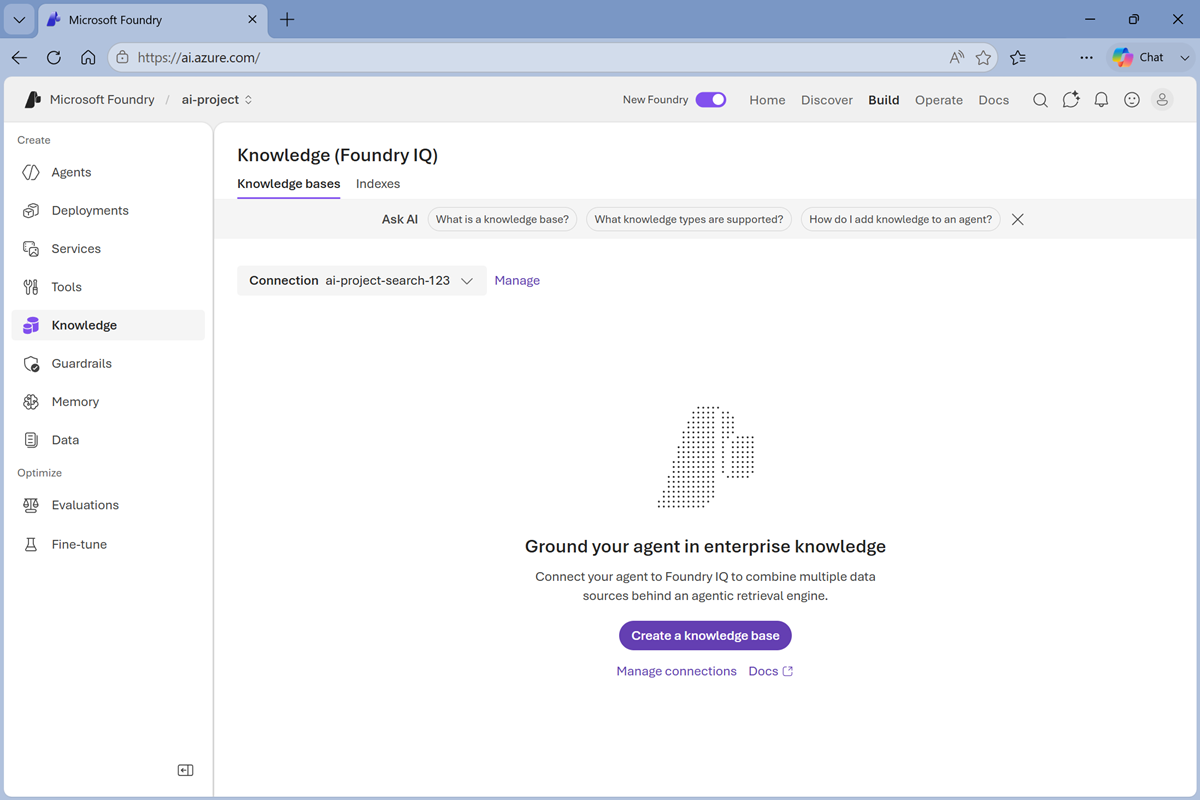This screenshot has height=800, width=1200.
Task: Open a new browser tab
Action: click(x=287, y=19)
